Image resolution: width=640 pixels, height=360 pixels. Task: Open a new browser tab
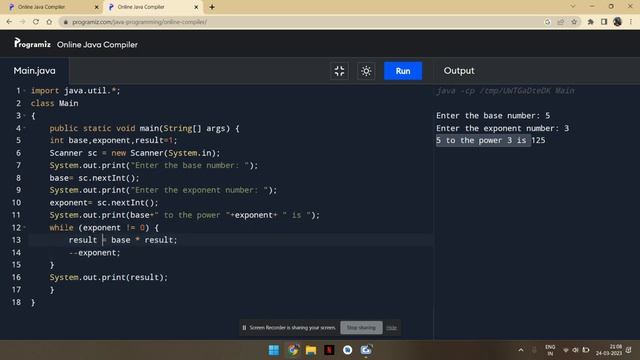click(x=212, y=7)
